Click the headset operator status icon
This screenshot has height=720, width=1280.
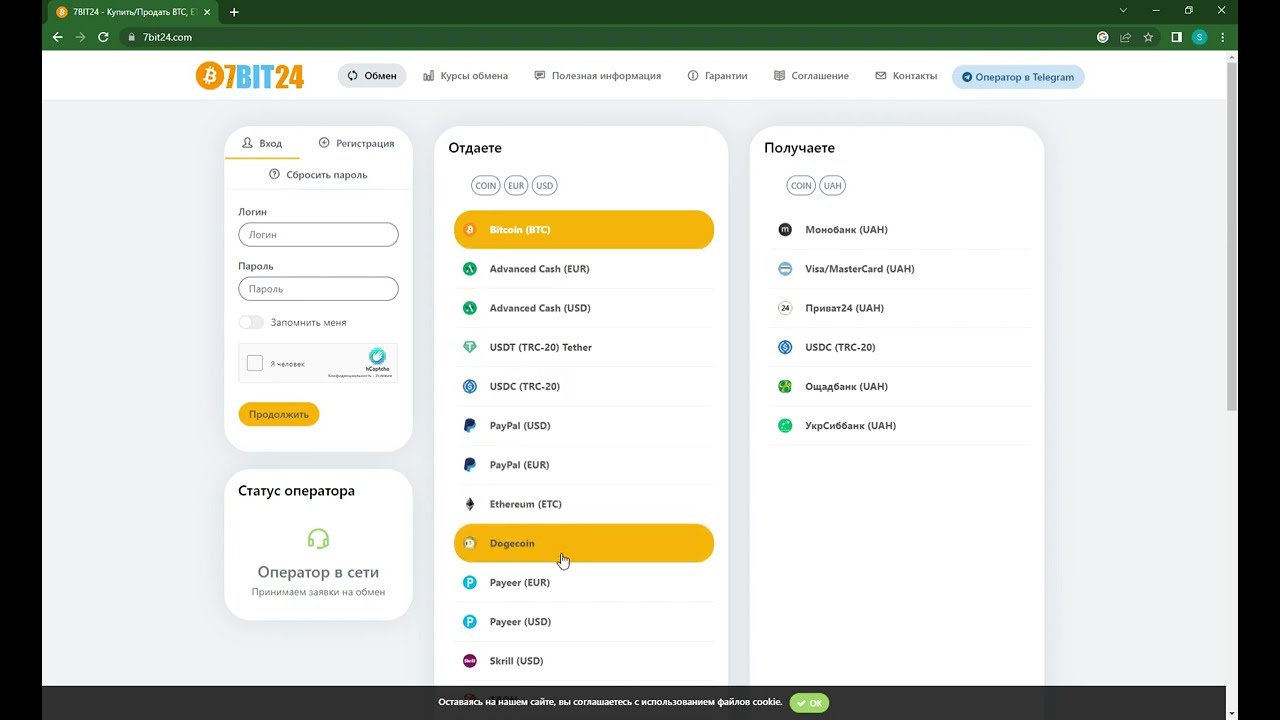pyautogui.click(x=318, y=540)
